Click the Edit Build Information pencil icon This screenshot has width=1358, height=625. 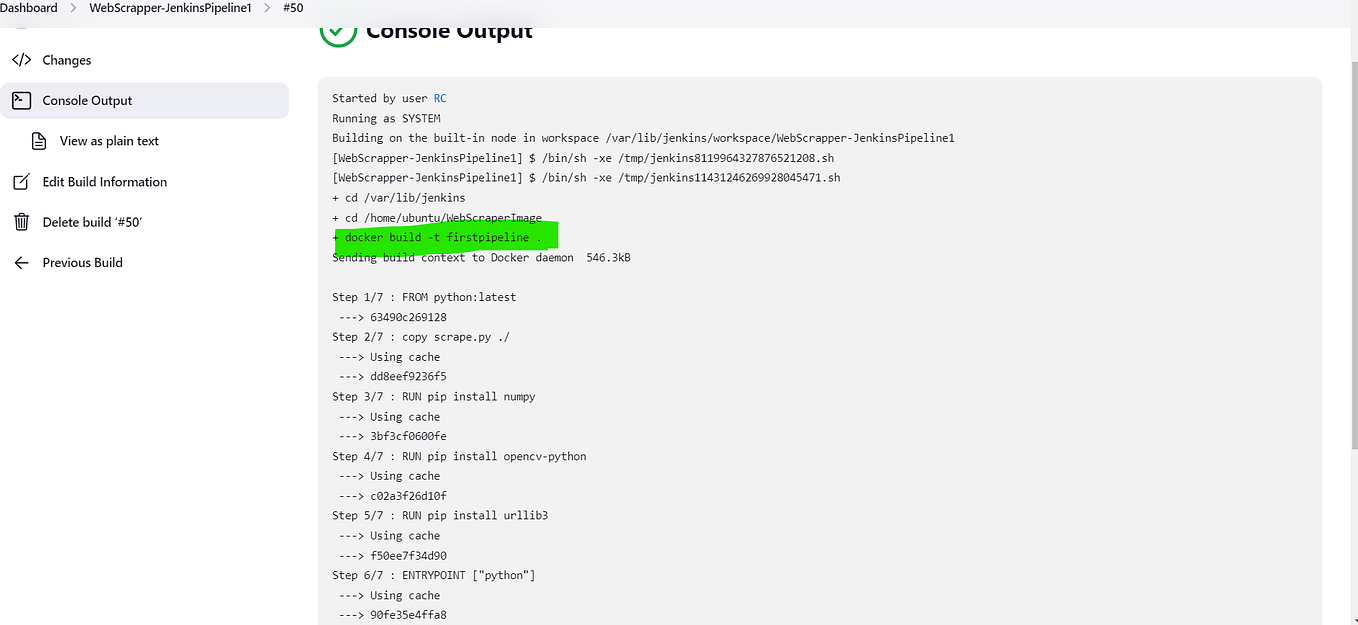point(21,181)
